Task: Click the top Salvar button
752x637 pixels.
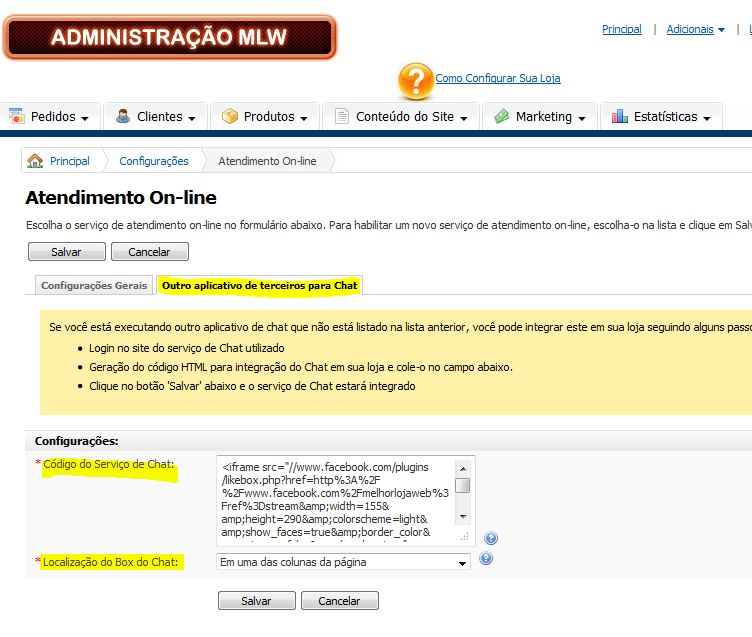Action: pos(66,252)
